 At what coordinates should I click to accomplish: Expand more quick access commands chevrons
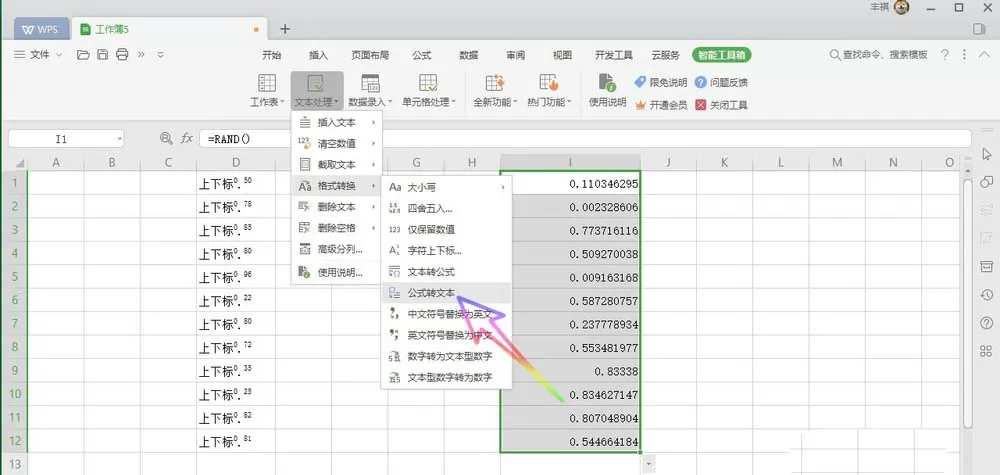(x=141, y=55)
